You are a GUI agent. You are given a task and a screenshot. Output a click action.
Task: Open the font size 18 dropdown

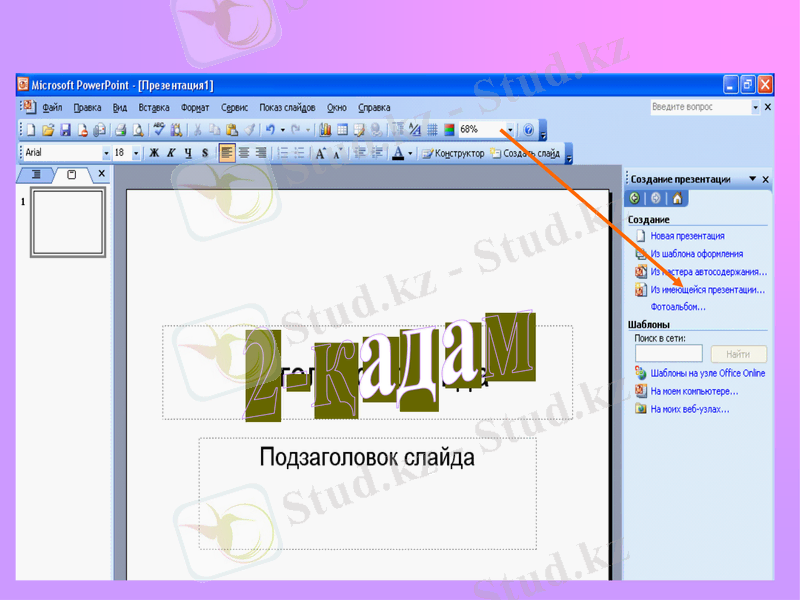pyautogui.click(x=136, y=153)
